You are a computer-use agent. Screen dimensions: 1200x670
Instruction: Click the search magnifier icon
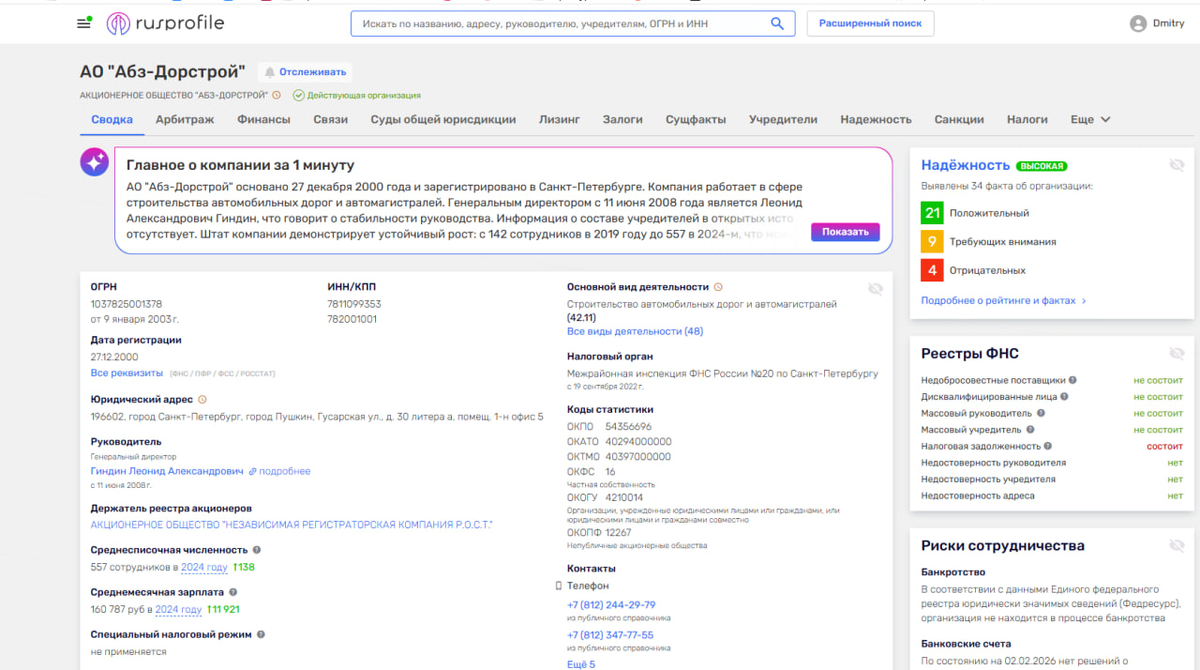(x=777, y=23)
